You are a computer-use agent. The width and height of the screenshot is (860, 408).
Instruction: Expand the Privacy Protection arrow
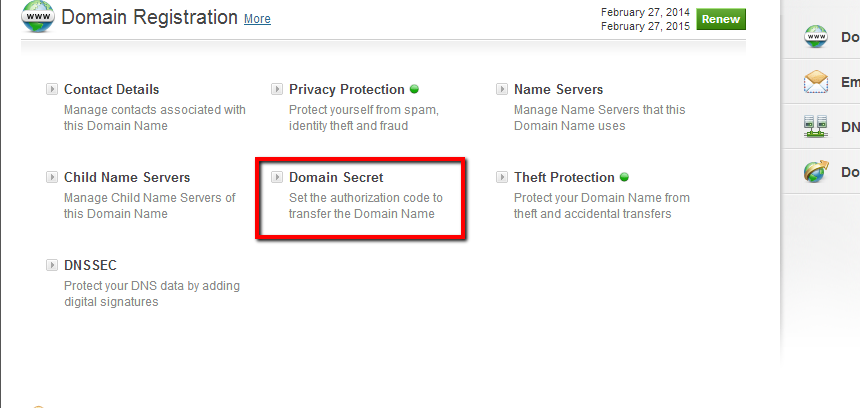point(277,89)
